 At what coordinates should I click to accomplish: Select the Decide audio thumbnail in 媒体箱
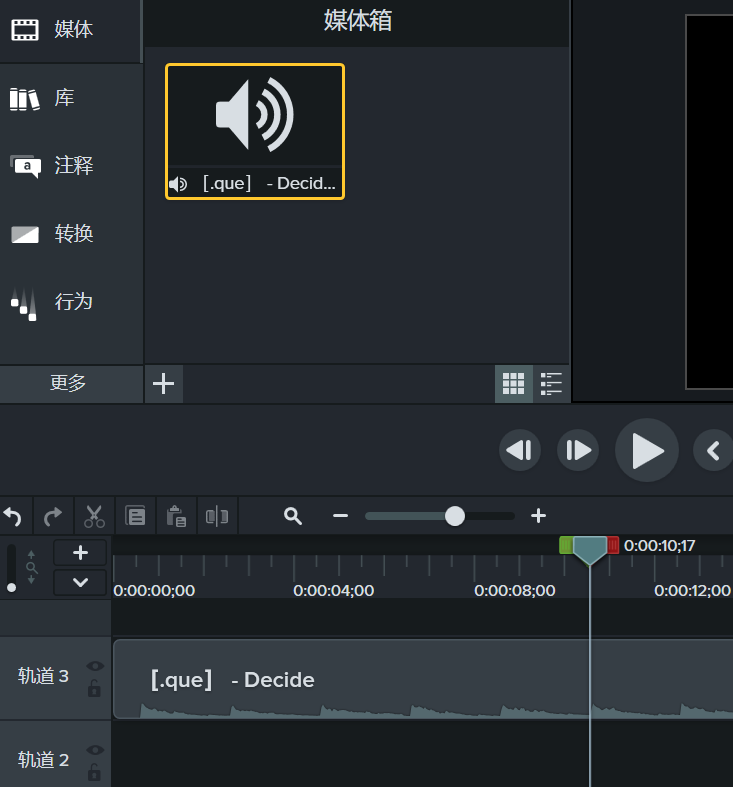click(255, 131)
